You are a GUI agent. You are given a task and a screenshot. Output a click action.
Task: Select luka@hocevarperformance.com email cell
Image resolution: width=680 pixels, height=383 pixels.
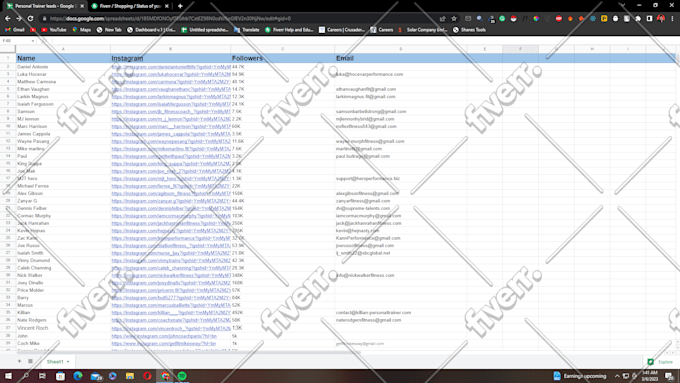(x=401, y=74)
